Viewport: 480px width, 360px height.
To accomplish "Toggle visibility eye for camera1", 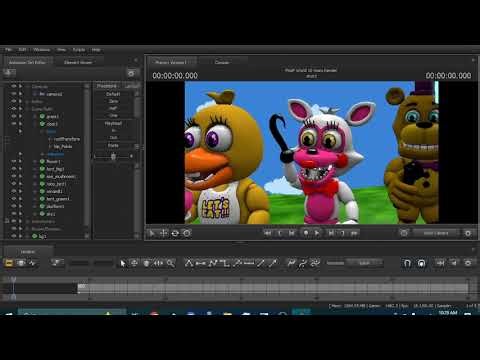I will pos(14,94).
